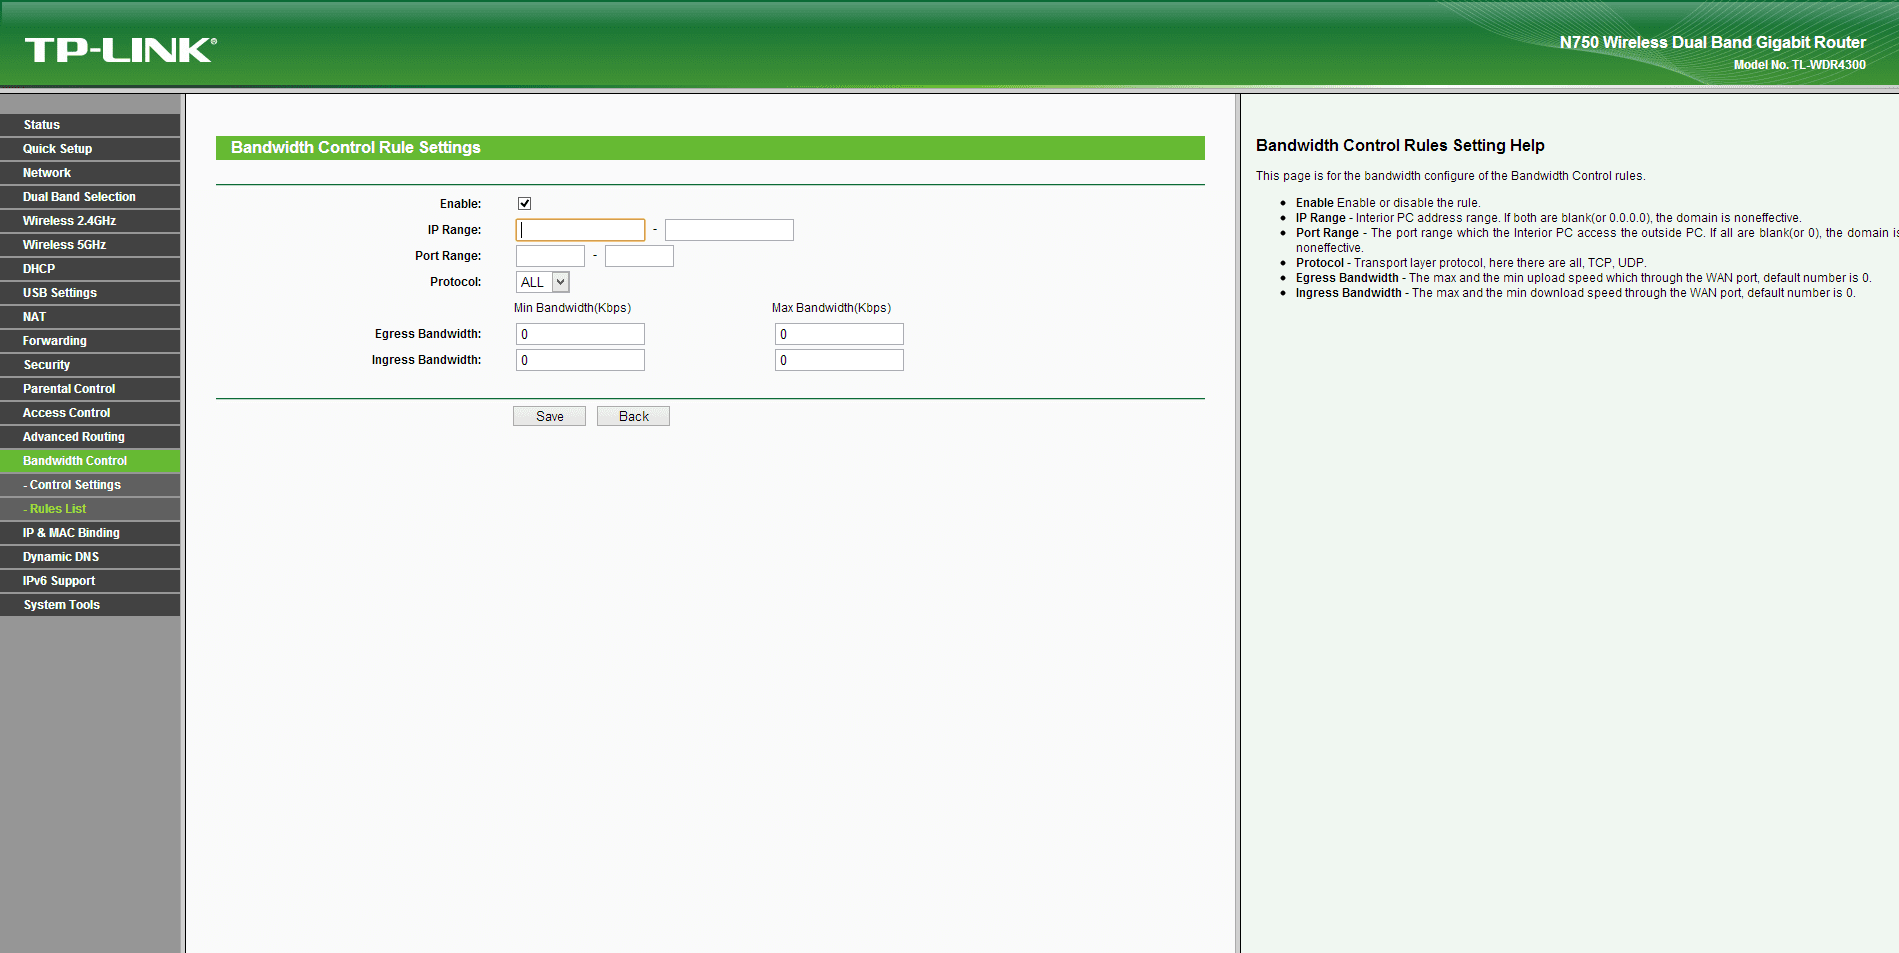This screenshot has height=953, width=1899.
Task: Click the Back button
Action: pyautogui.click(x=633, y=416)
